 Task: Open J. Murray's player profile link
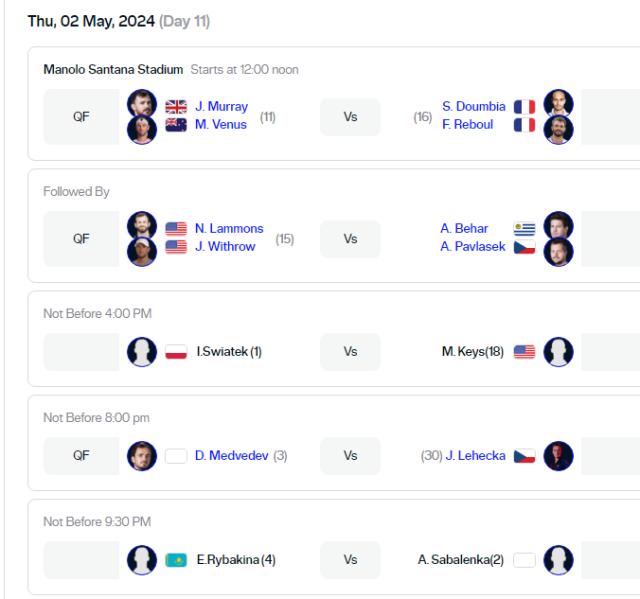click(221, 107)
